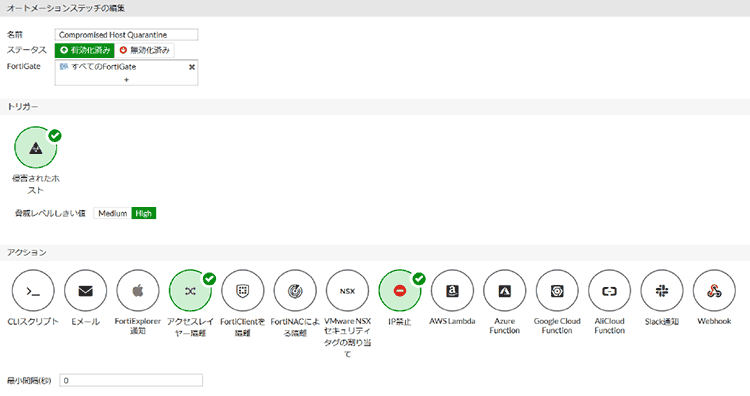Select the Webhook action icon
750x396 pixels.
pos(714,291)
